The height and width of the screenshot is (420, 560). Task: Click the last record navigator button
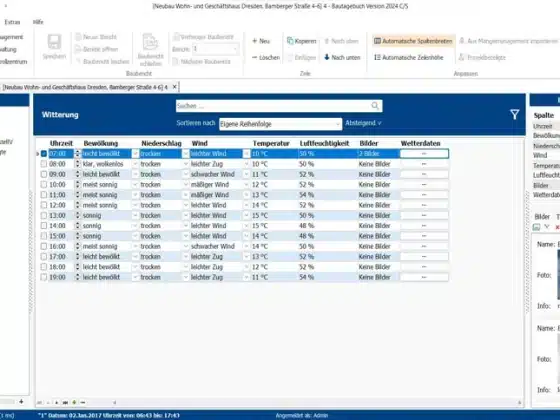65,402
